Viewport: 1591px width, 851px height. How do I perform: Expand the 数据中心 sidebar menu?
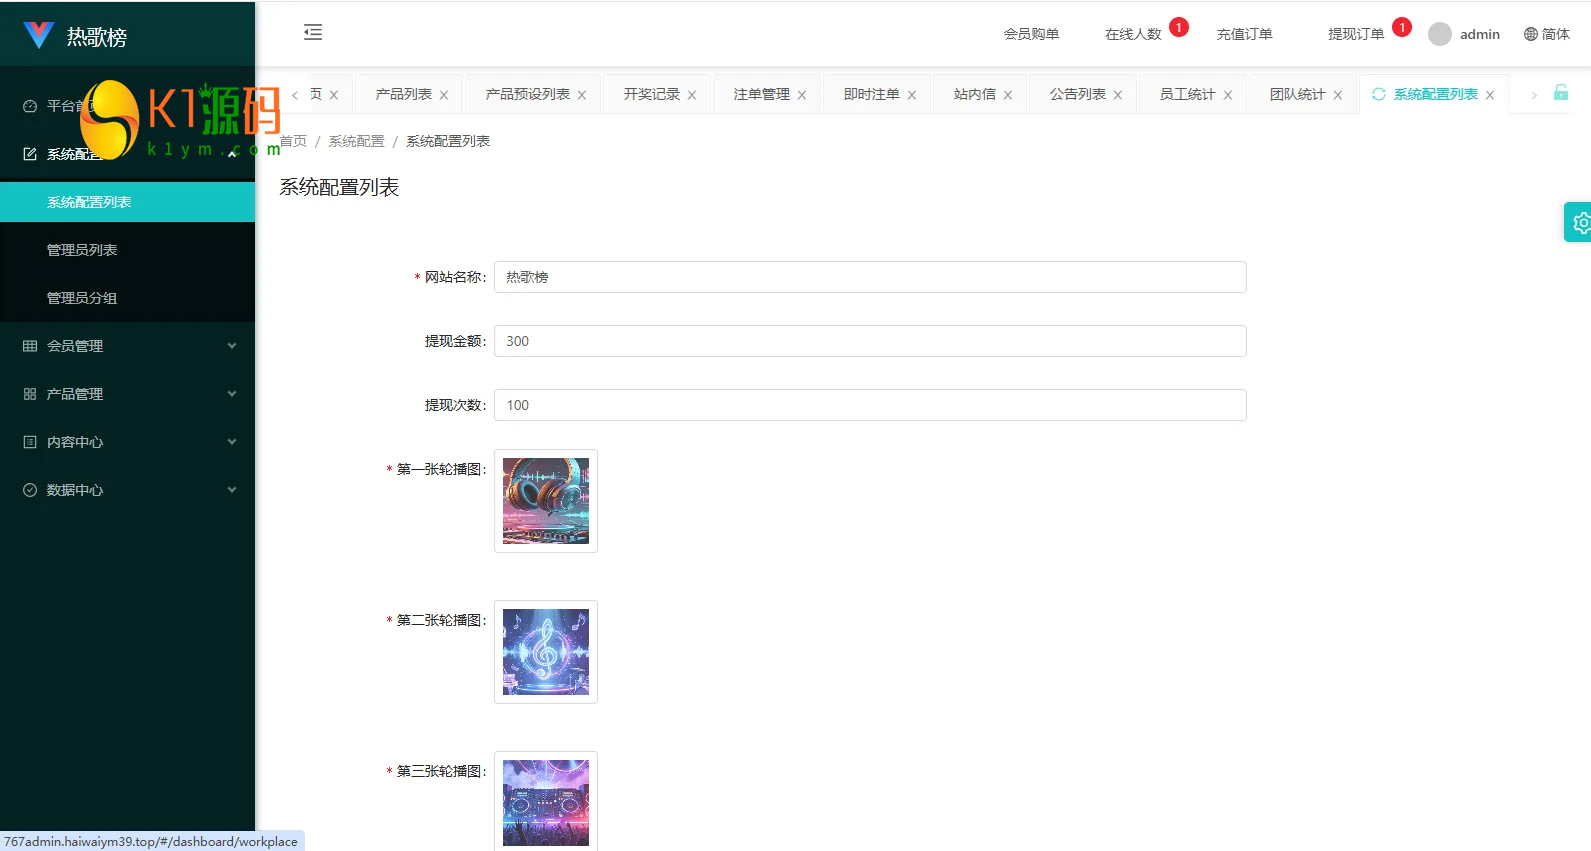(x=127, y=490)
